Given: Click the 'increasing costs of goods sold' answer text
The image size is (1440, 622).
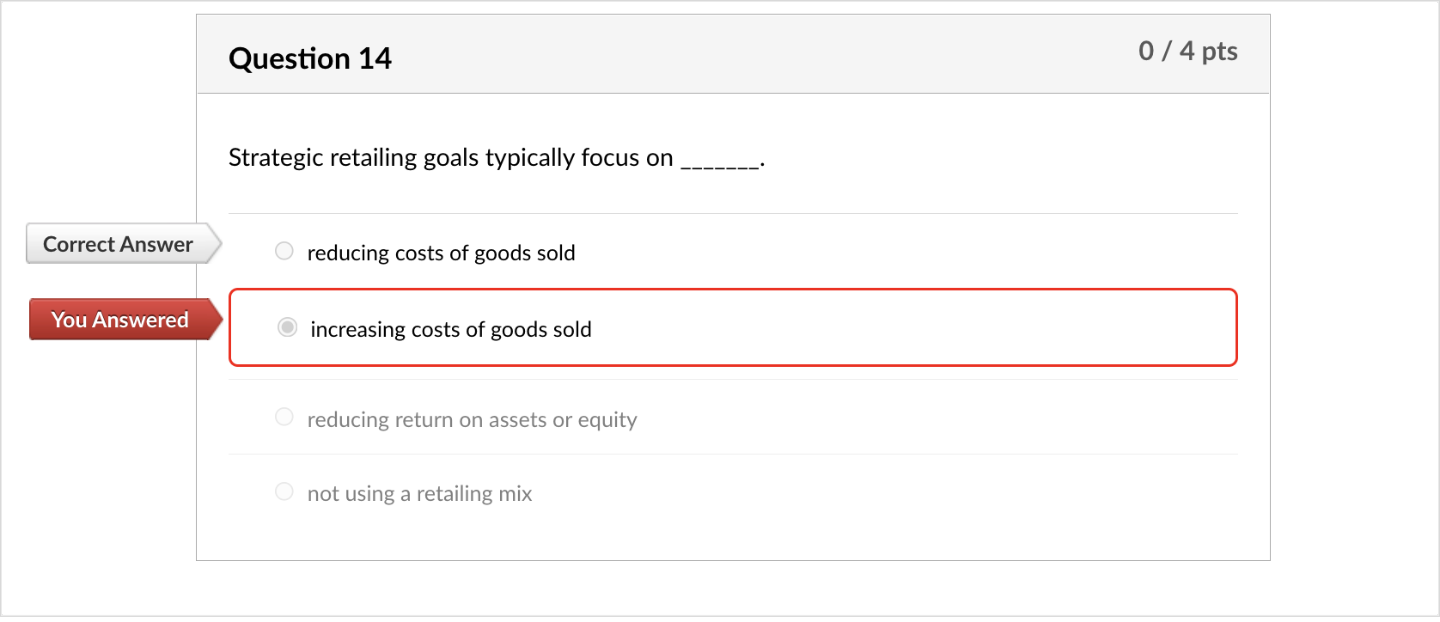Looking at the screenshot, I should coord(450,328).
